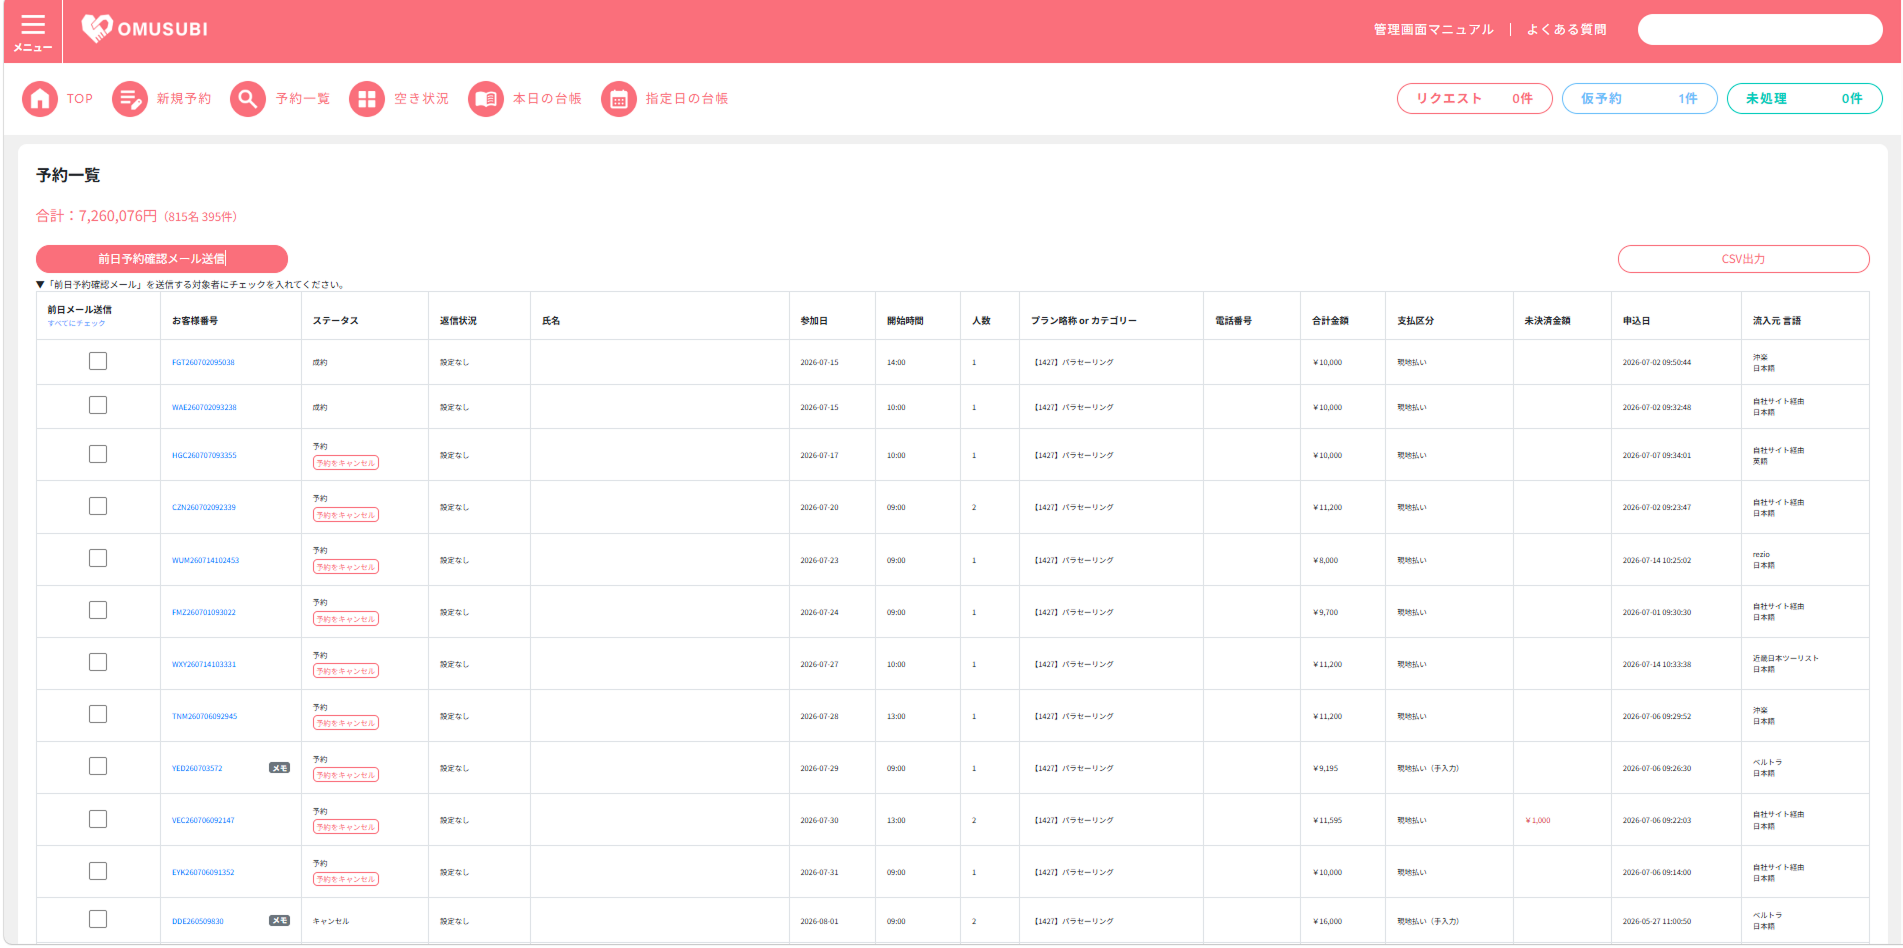Click 予約をキャンセル for VEC260706092147

(346, 827)
